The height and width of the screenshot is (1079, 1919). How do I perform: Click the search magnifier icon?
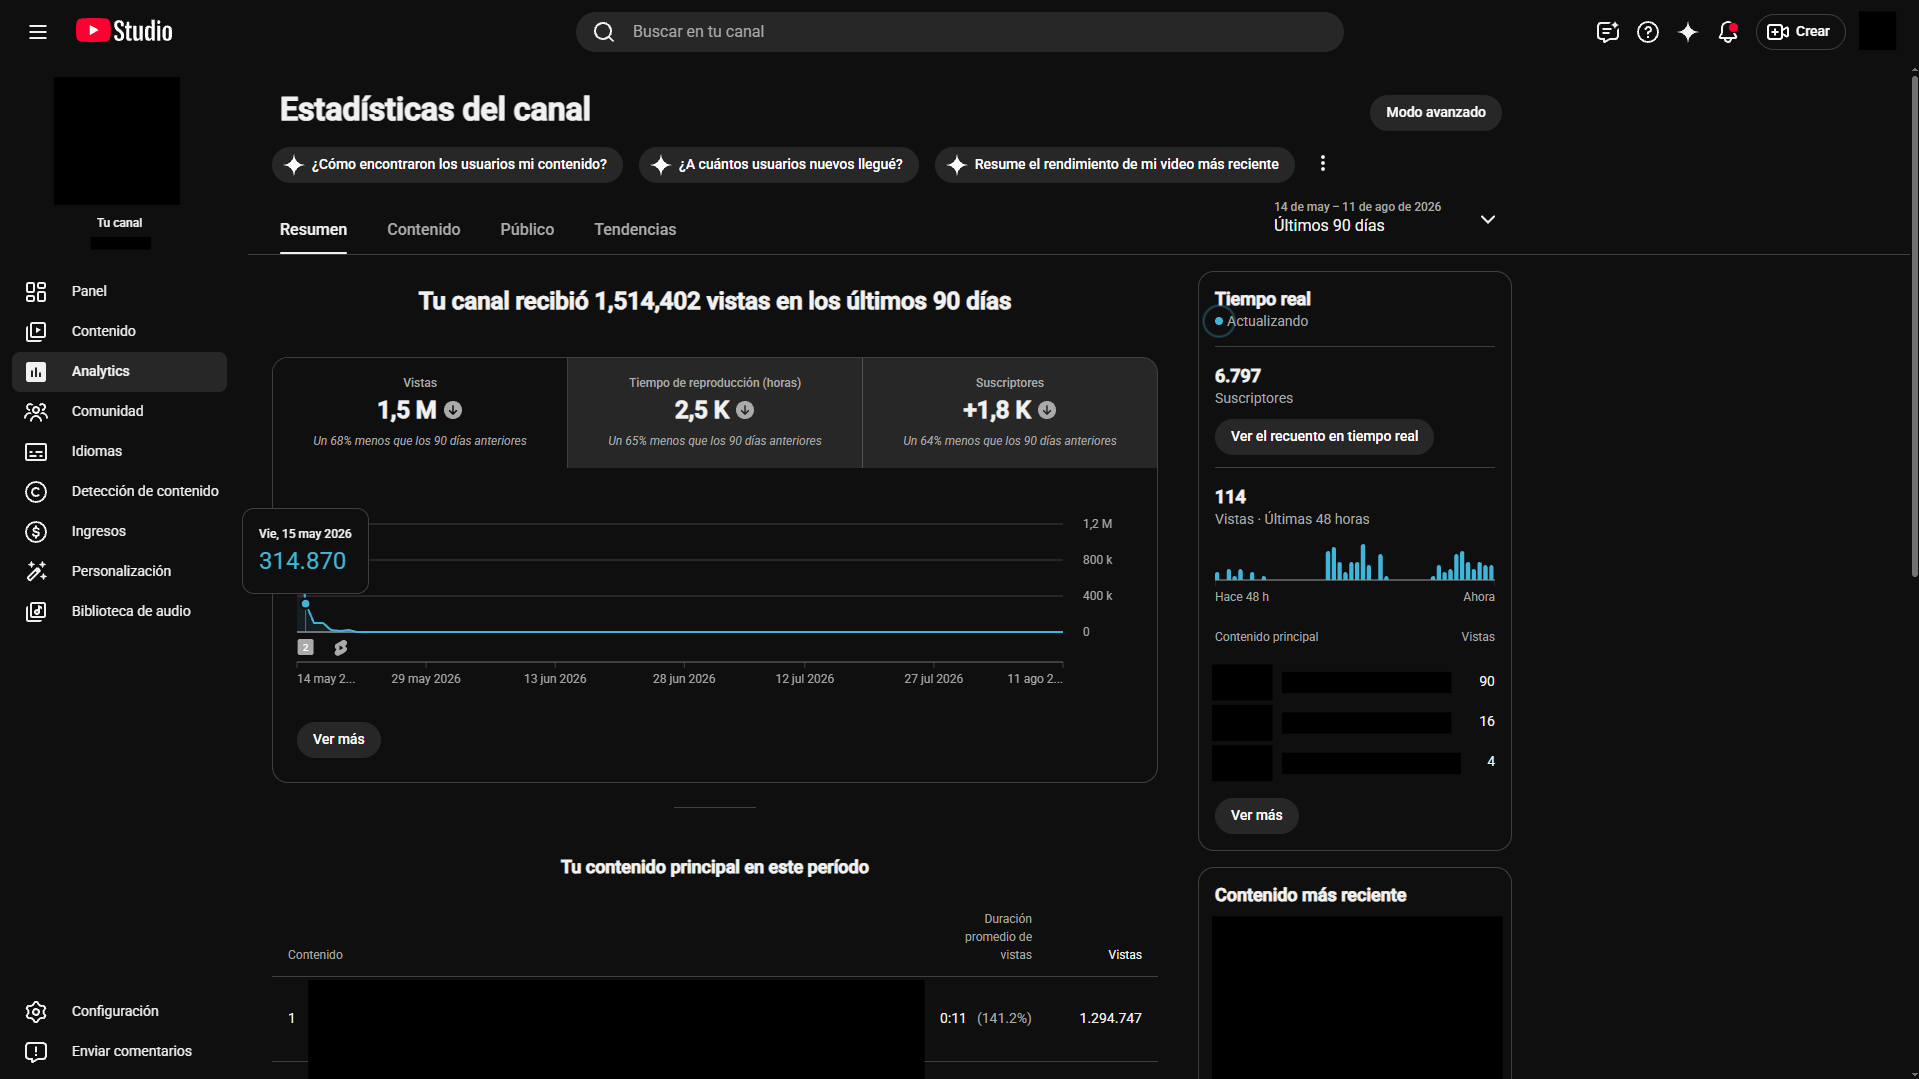[x=604, y=32]
